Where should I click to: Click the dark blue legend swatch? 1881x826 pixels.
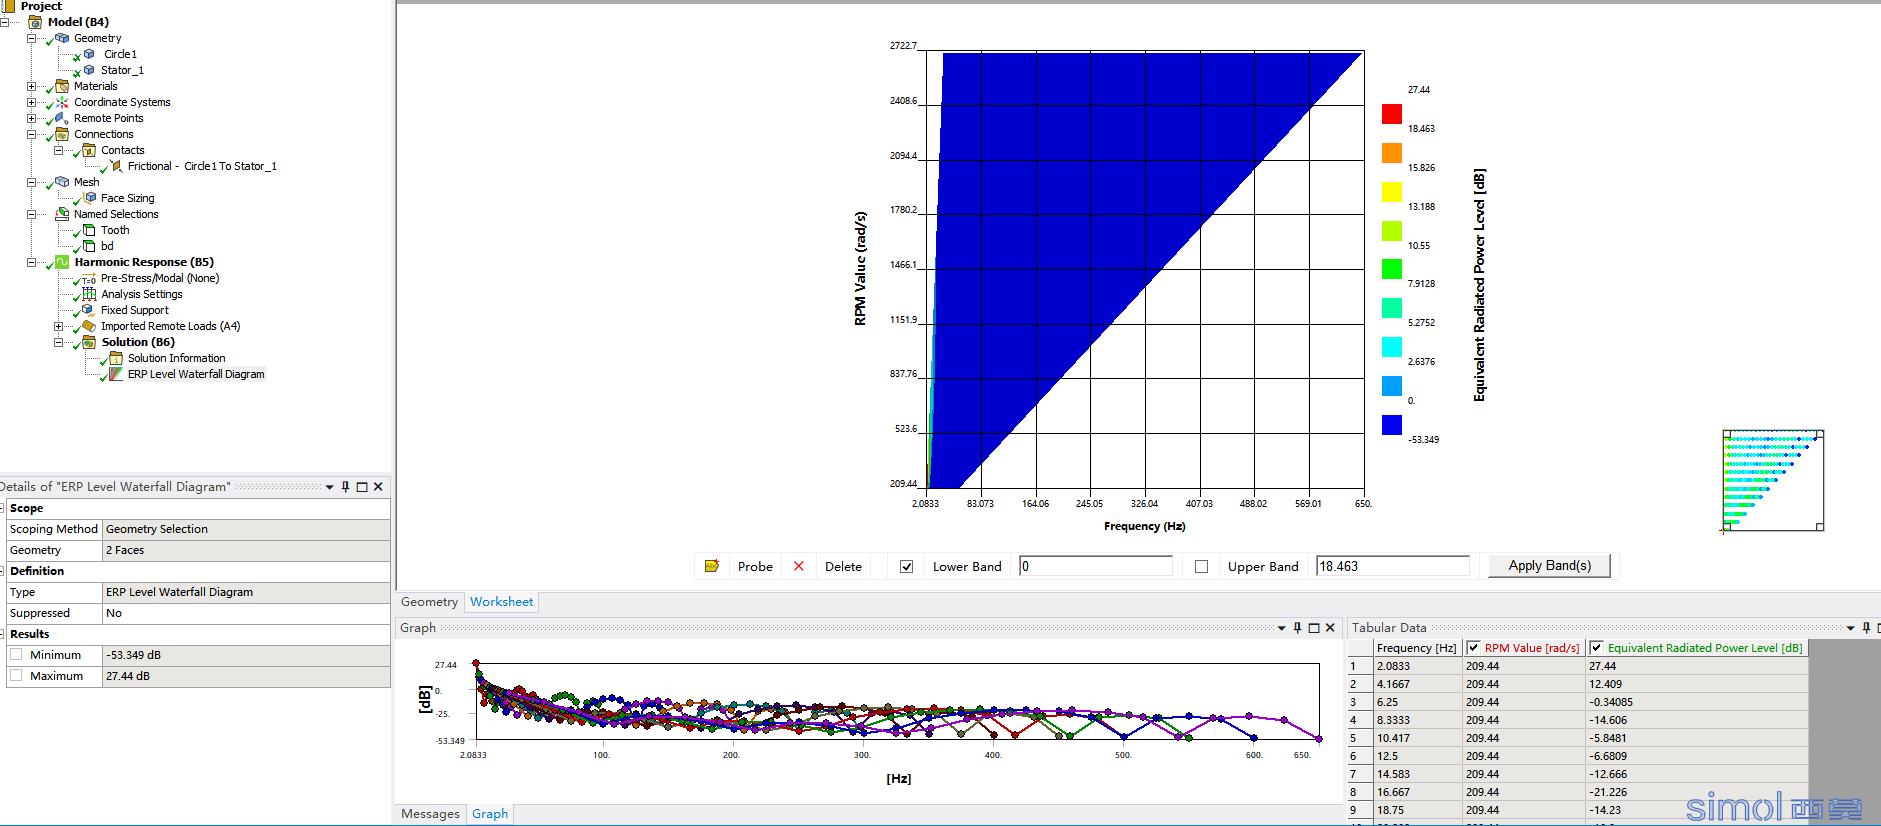[1392, 425]
